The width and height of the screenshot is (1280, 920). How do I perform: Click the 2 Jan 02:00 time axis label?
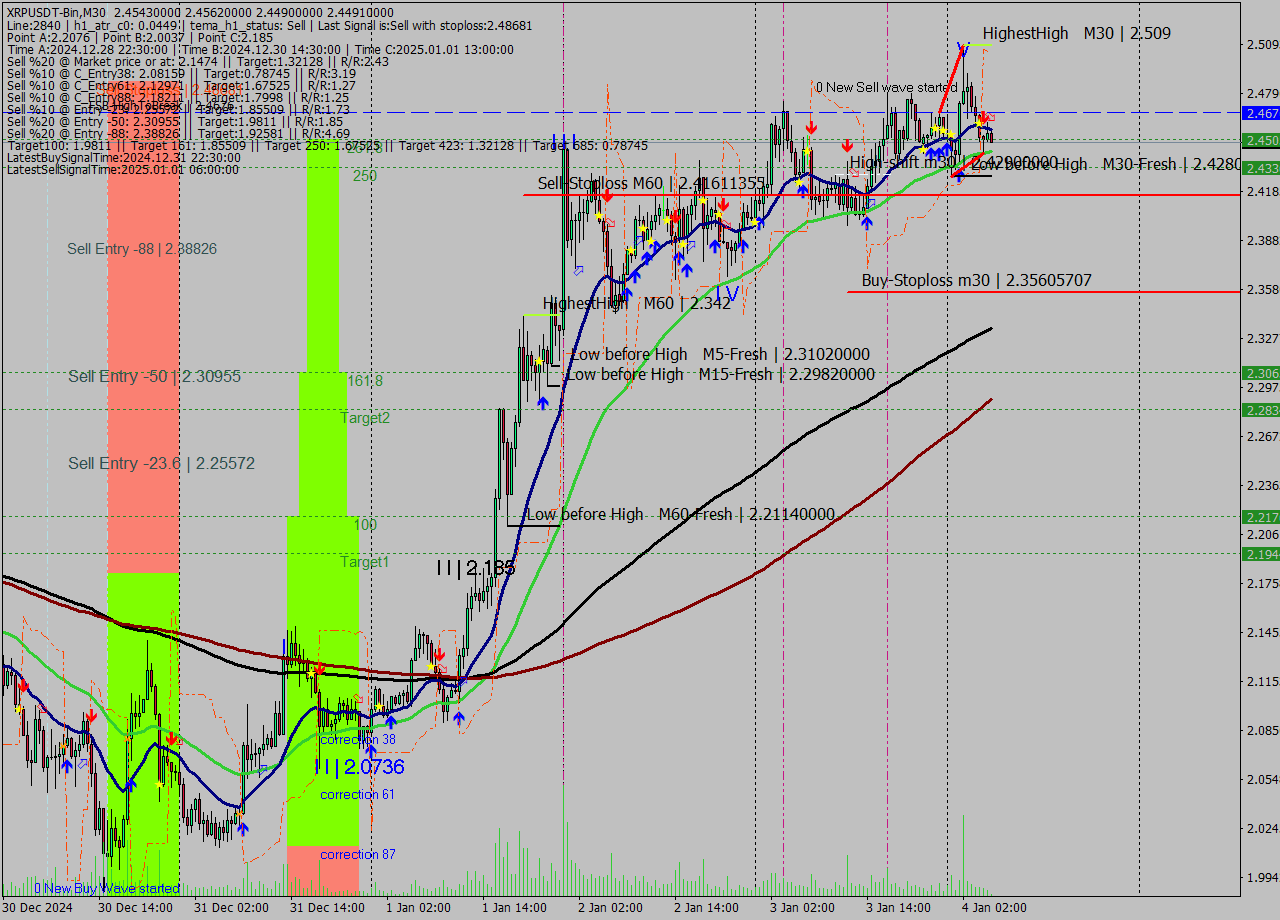pyautogui.click(x=610, y=908)
